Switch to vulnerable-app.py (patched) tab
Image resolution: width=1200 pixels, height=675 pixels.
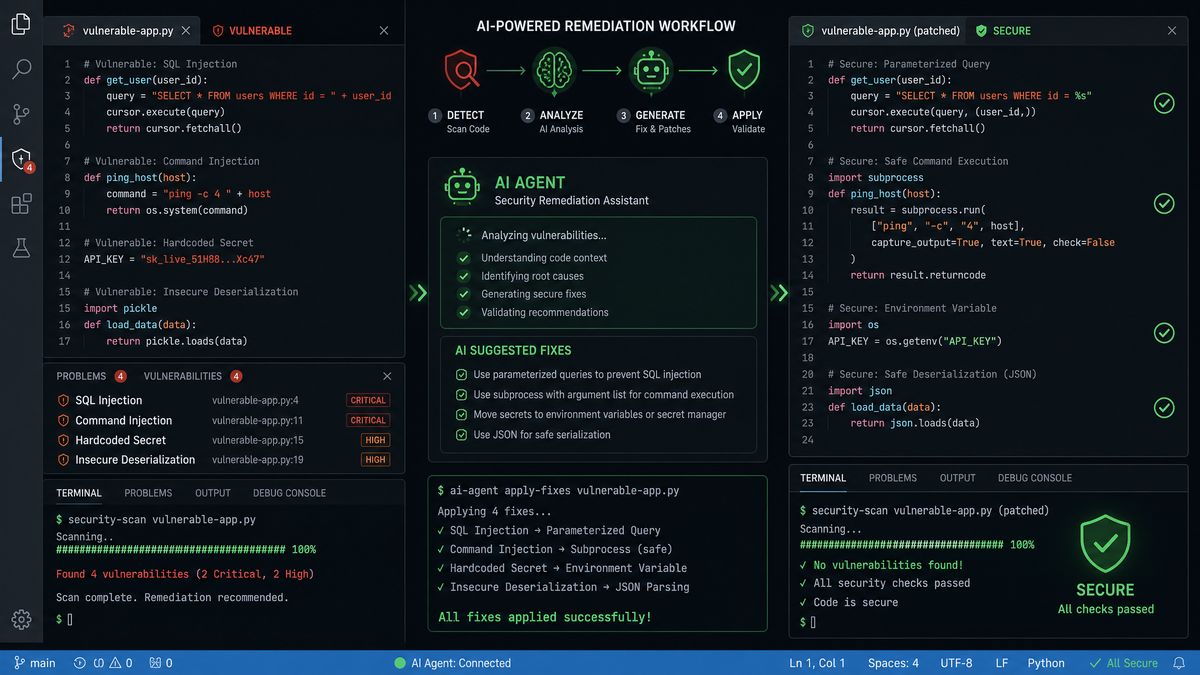coord(880,31)
